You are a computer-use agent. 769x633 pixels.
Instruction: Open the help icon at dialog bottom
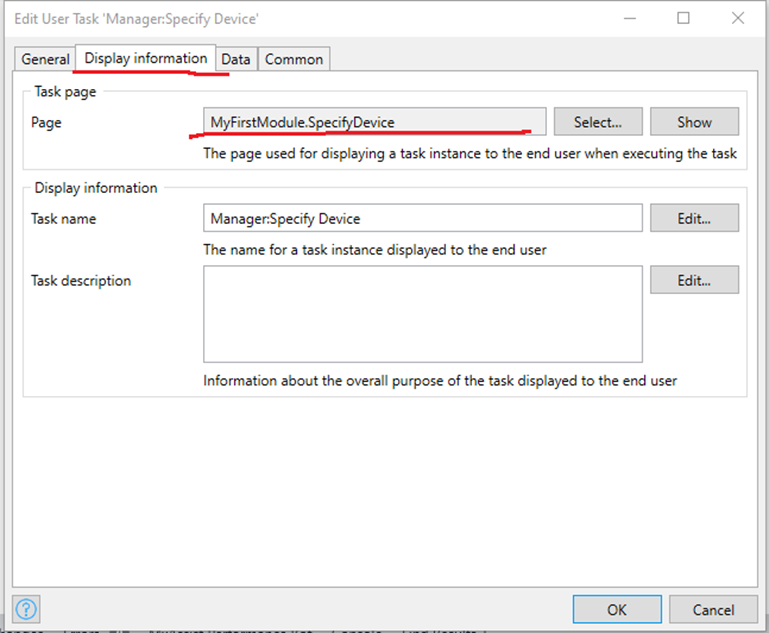(26, 609)
